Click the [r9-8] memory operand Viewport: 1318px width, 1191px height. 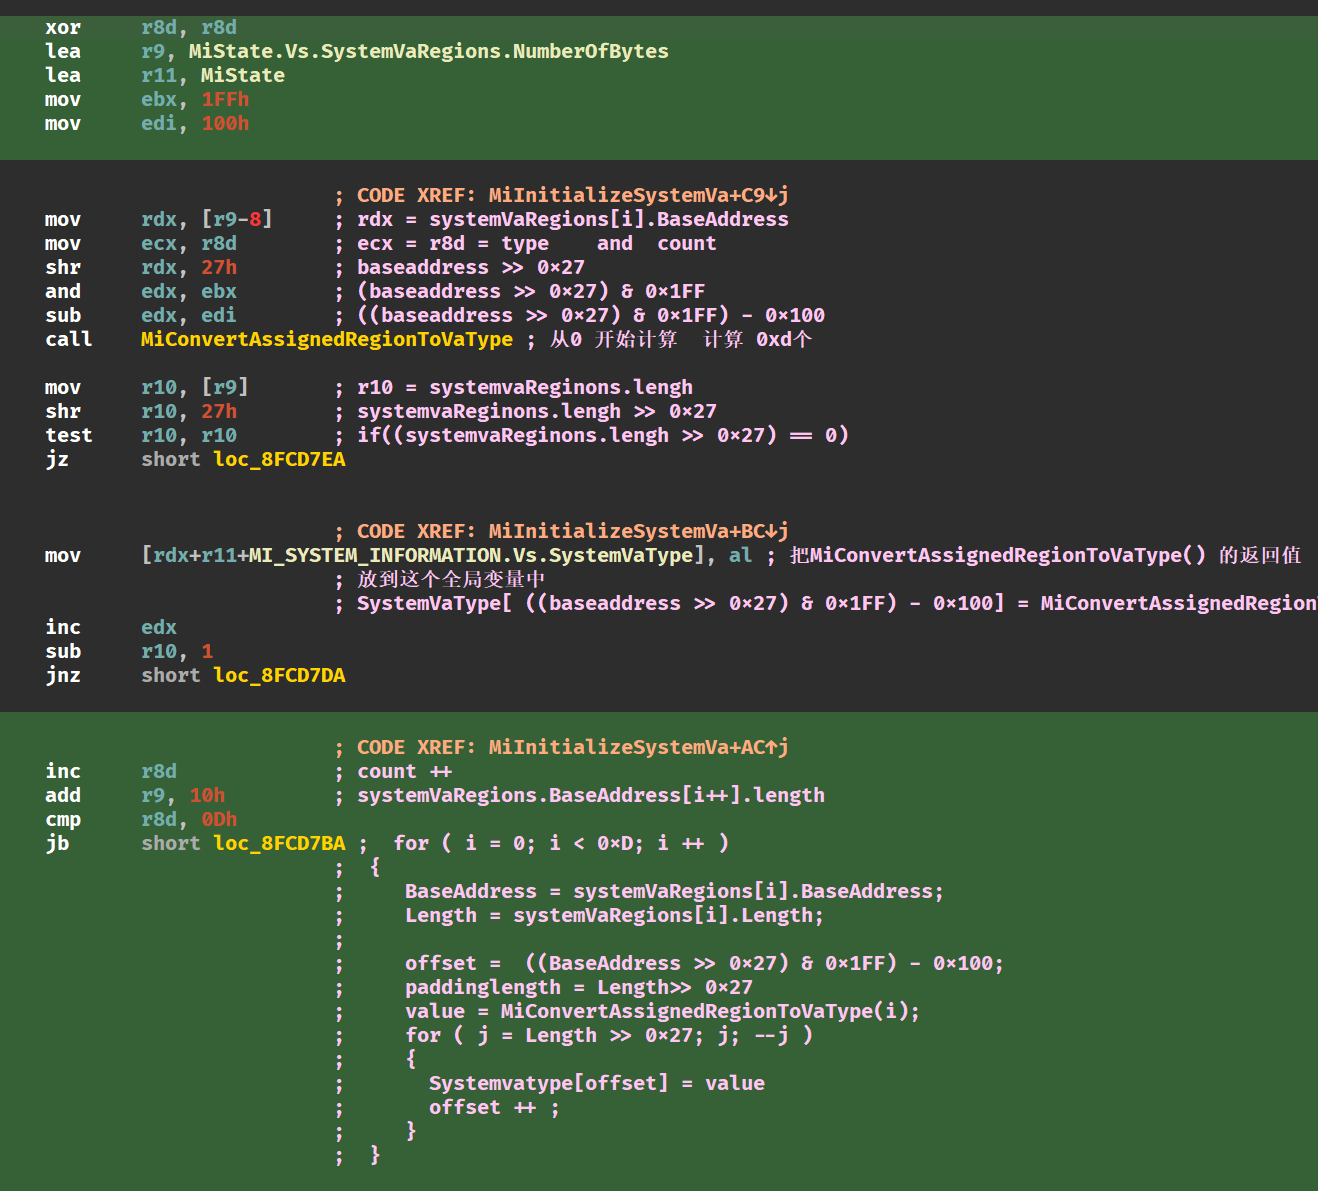pos(237,219)
